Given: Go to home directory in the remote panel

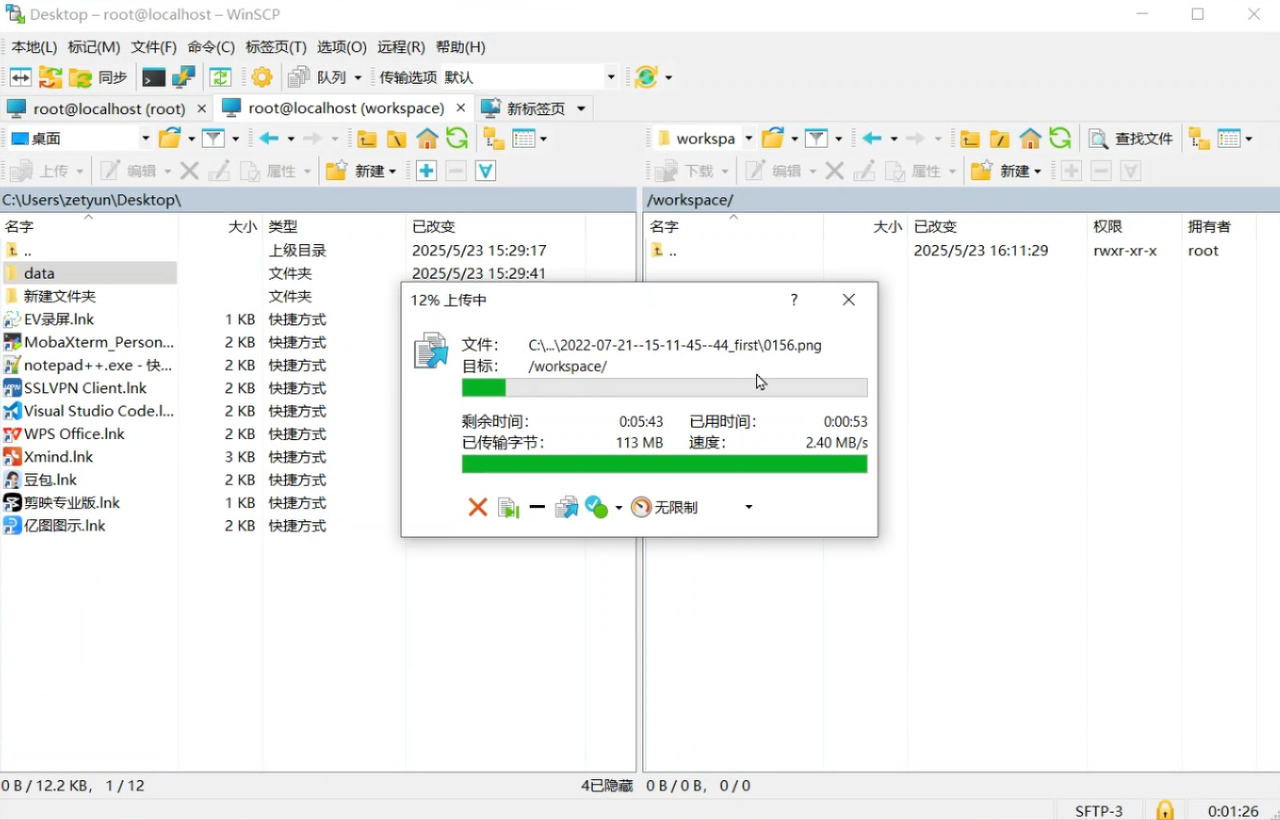Looking at the screenshot, I should click(1030, 139).
